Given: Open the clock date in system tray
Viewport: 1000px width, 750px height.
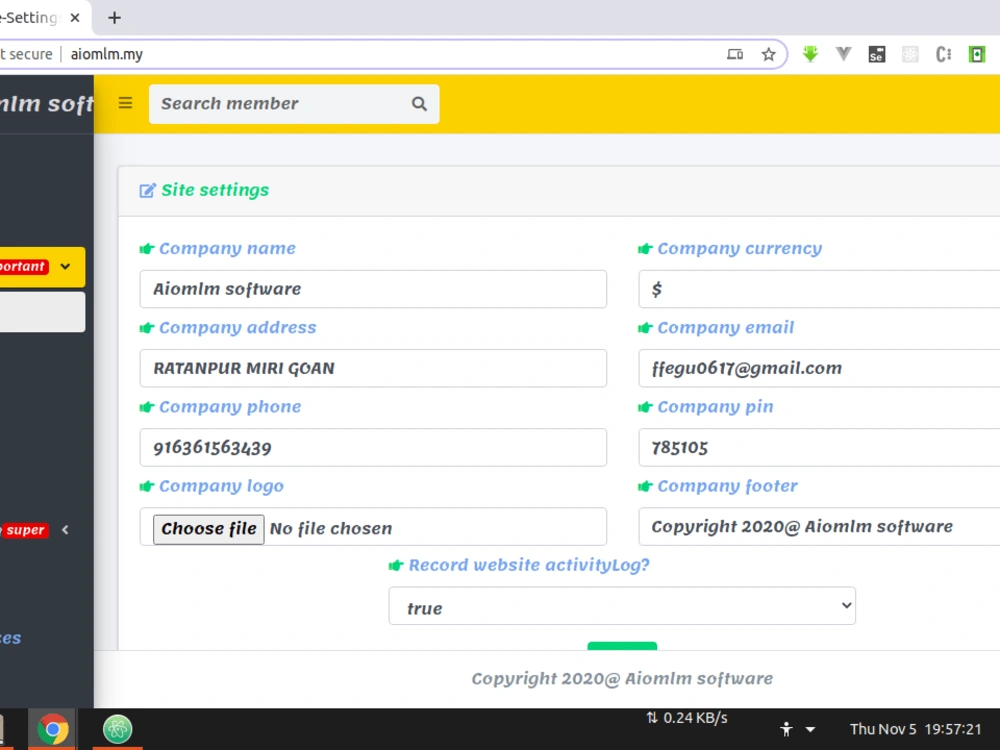Looking at the screenshot, I should tap(915, 729).
